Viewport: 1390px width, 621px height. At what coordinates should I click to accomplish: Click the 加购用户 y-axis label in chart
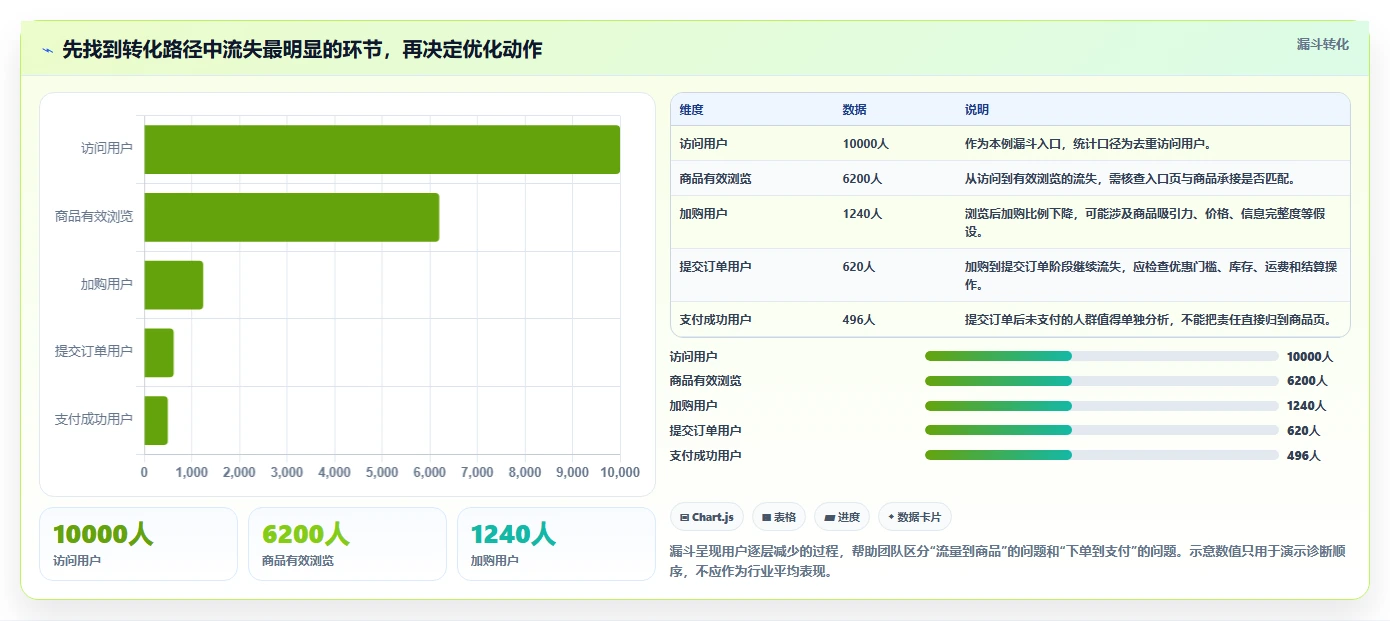tap(107, 285)
